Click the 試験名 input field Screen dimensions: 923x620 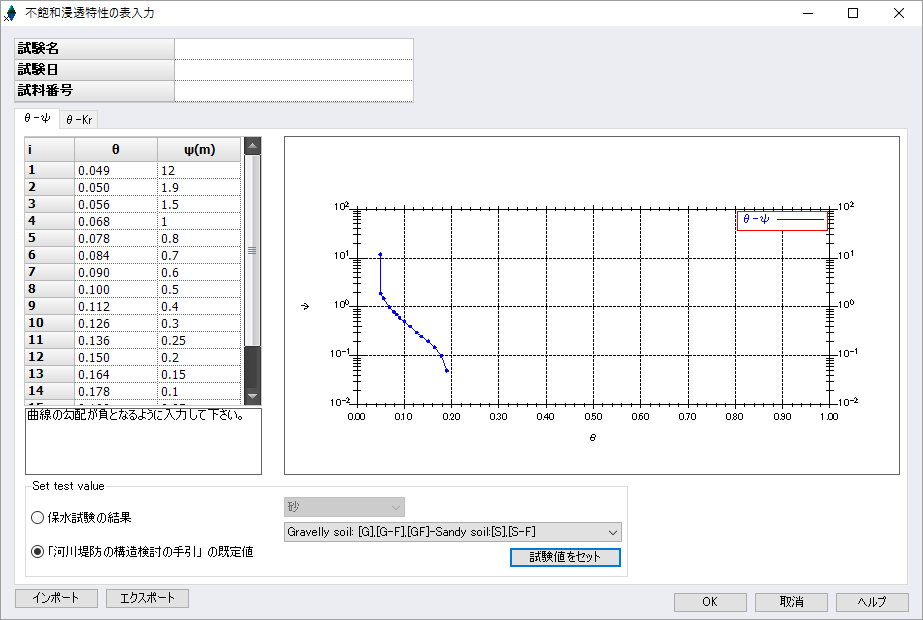tap(294, 49)
